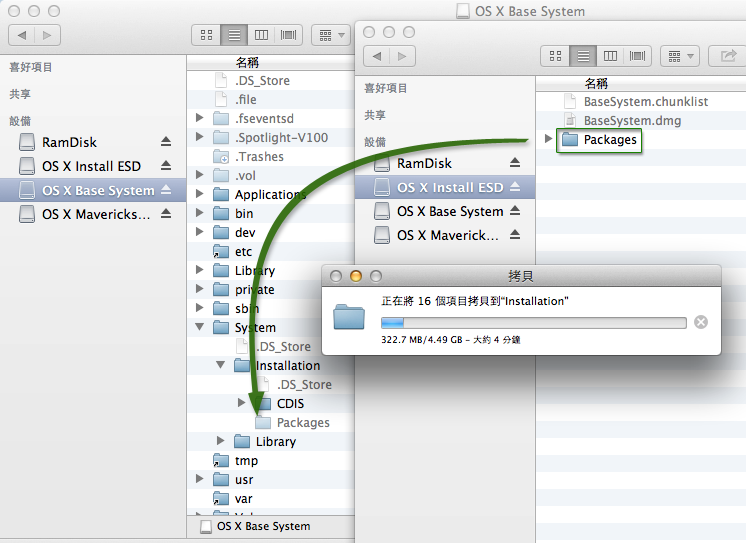Cancel the copy operation with the X button
The image size is (746, 543).
click(701, 322)
